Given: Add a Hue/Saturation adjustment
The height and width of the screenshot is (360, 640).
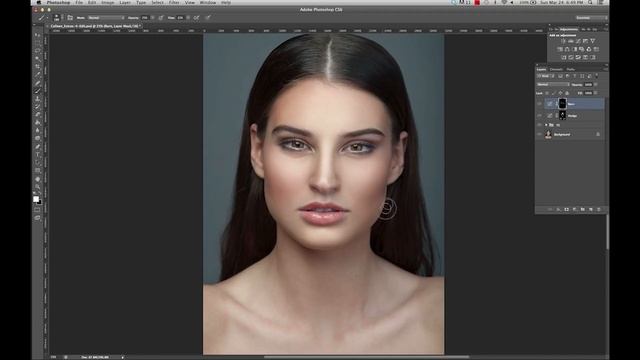Looking at the screenshot, I should [x=560, y=49].
